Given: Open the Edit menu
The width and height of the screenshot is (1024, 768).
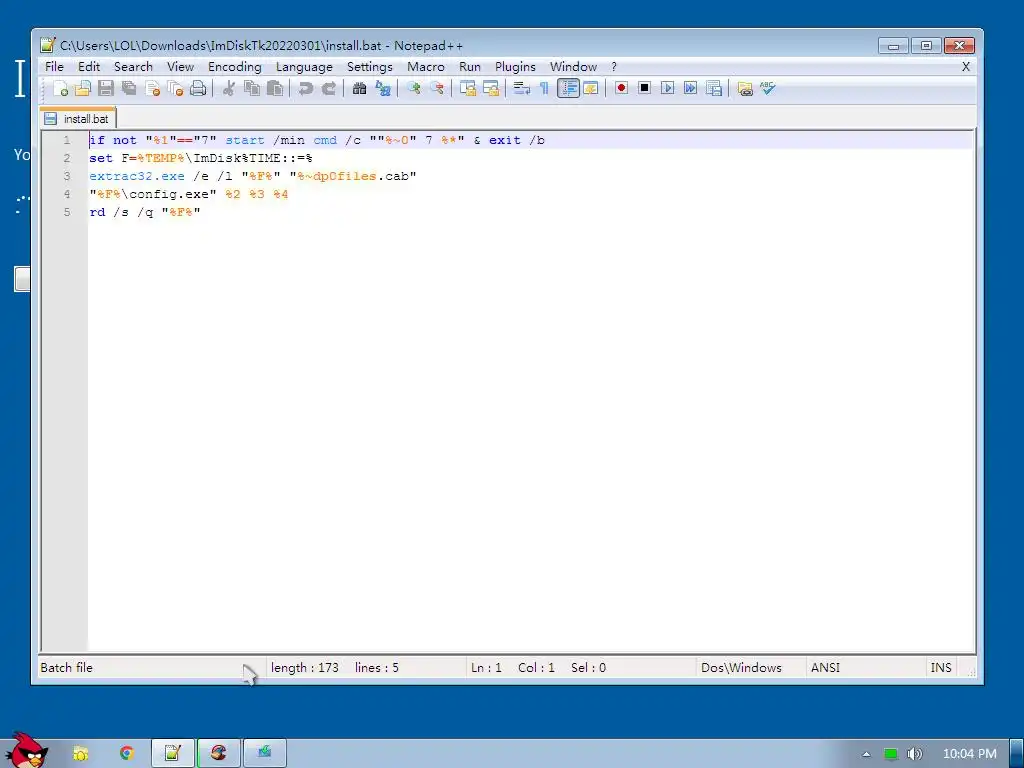Looking at the screenshot, I should (x=89, y=67).
